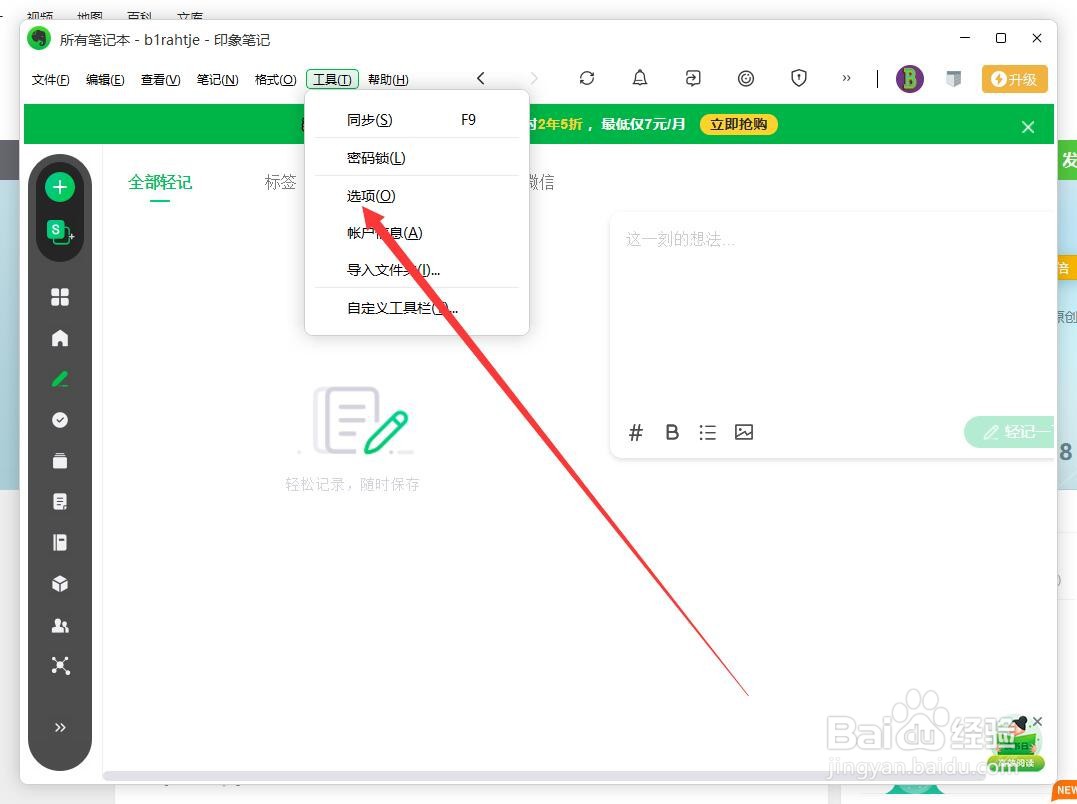Switch to the 标签 tab

(x=280, y=182)
